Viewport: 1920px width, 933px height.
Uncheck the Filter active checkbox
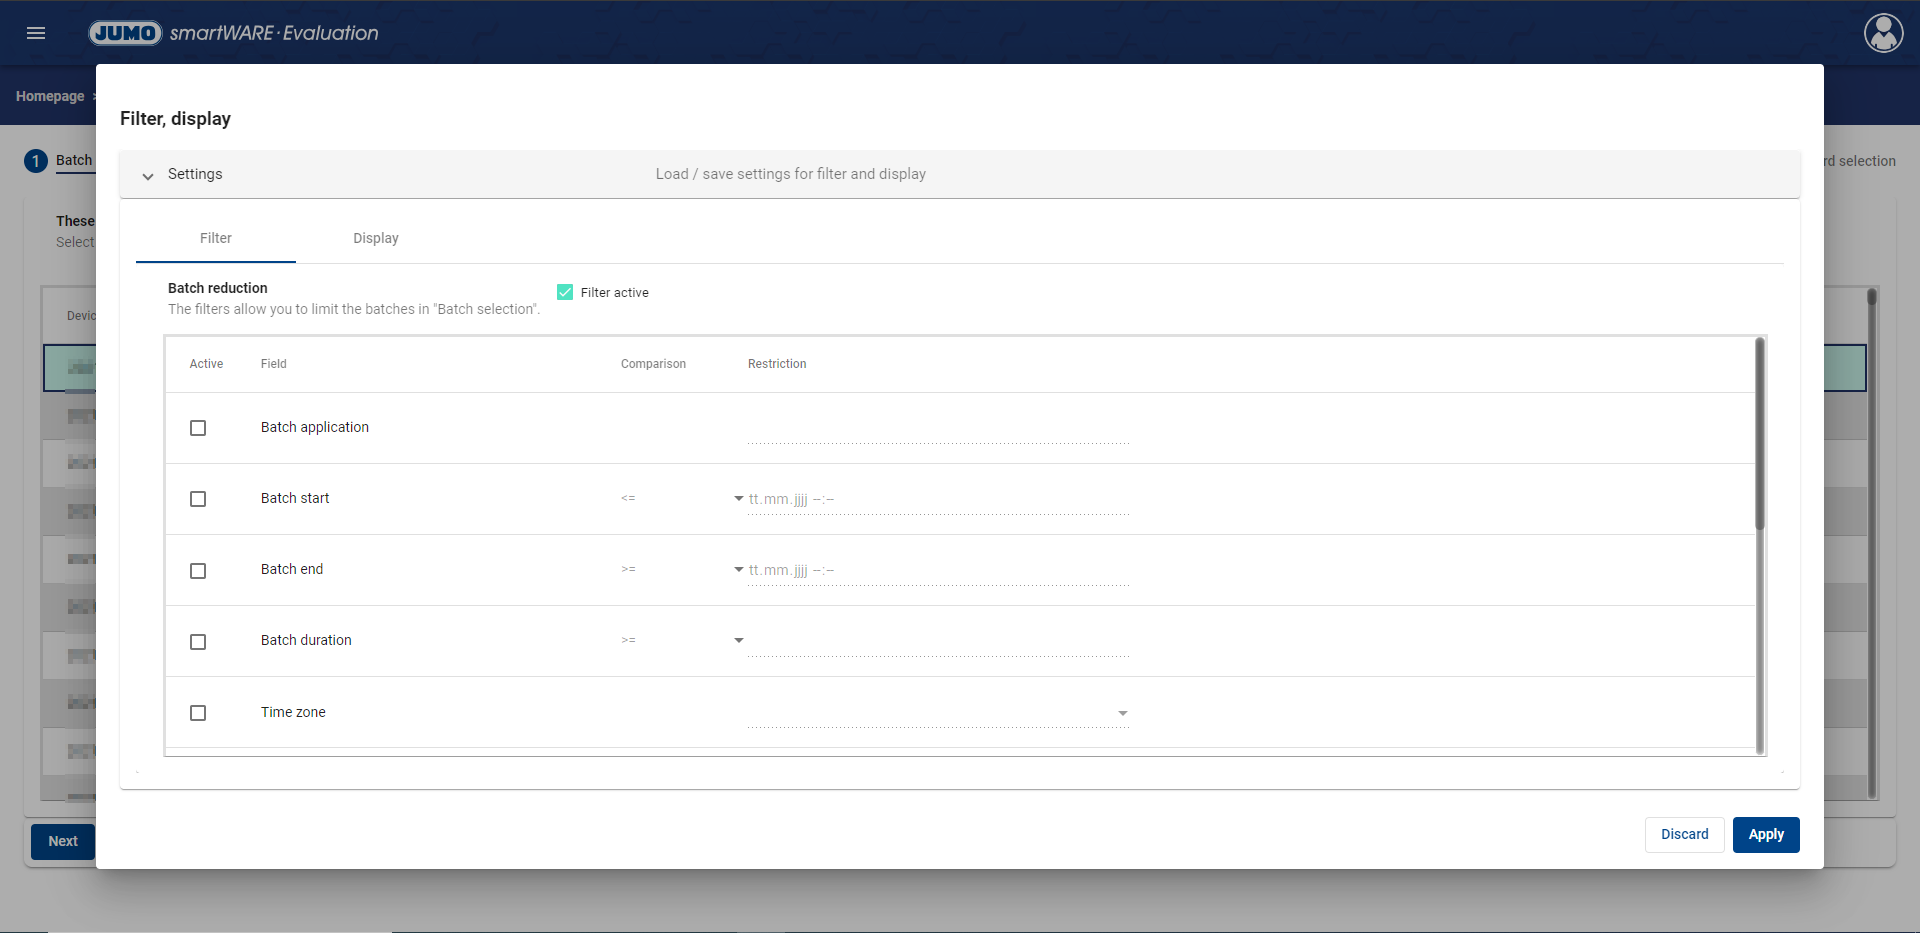[565, 292]
